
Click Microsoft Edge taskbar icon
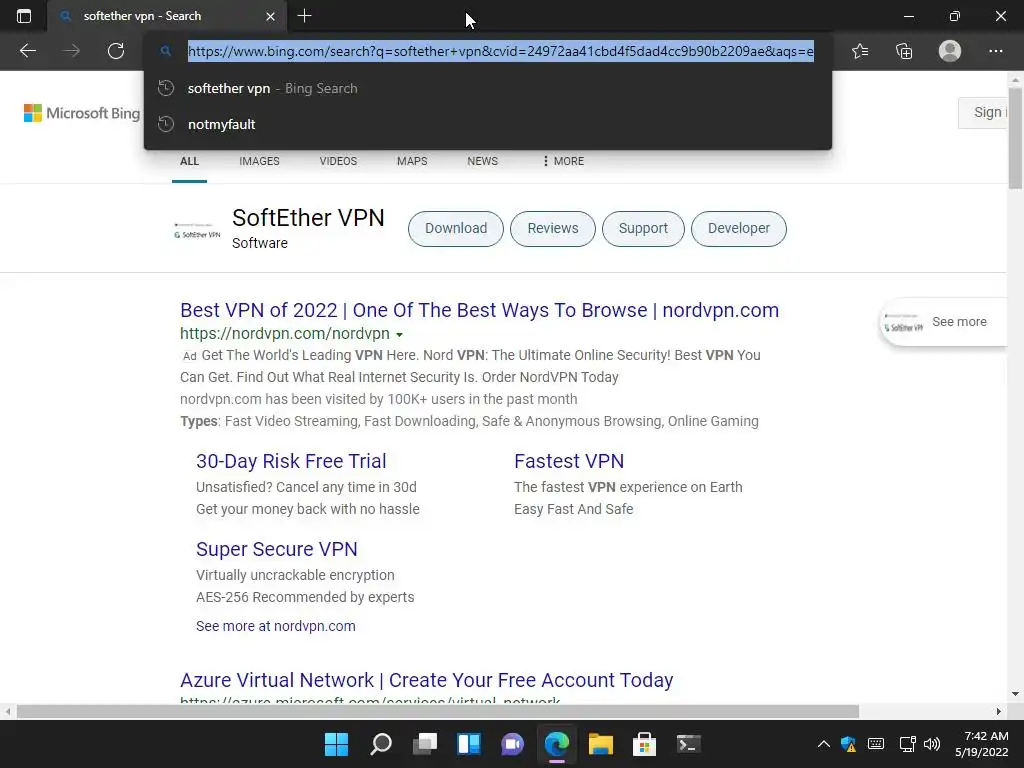[556, 744]
